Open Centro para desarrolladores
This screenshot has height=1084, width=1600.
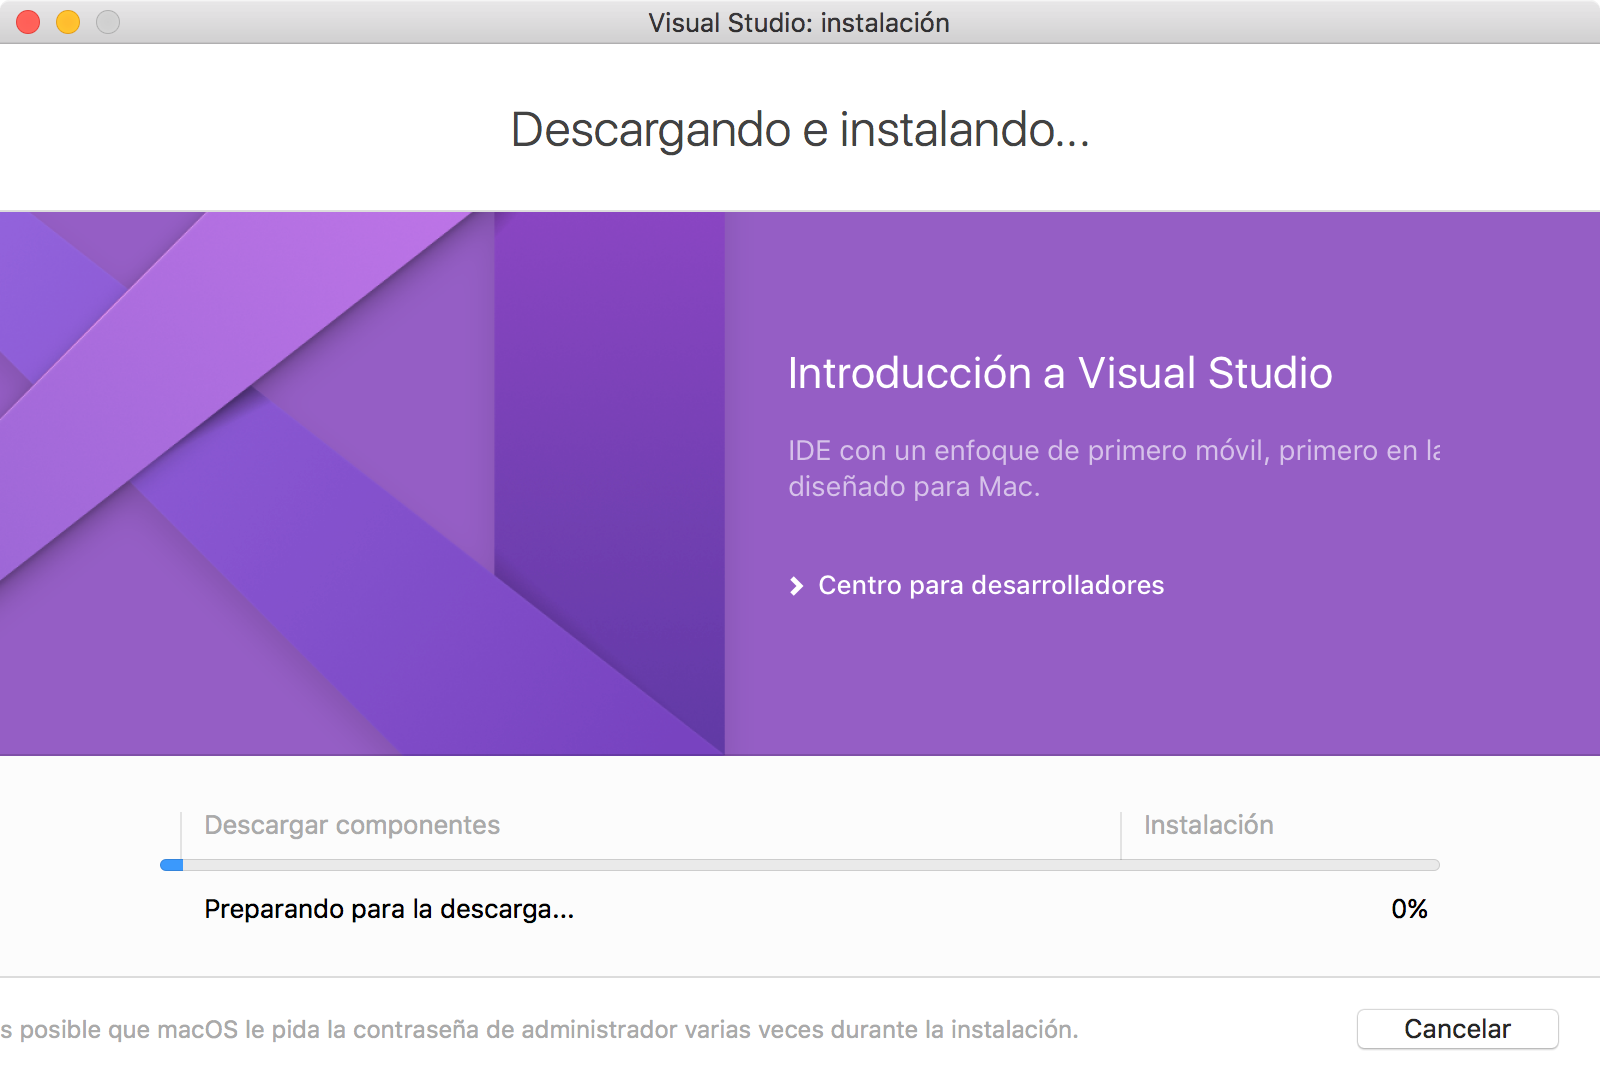point(990,586)
